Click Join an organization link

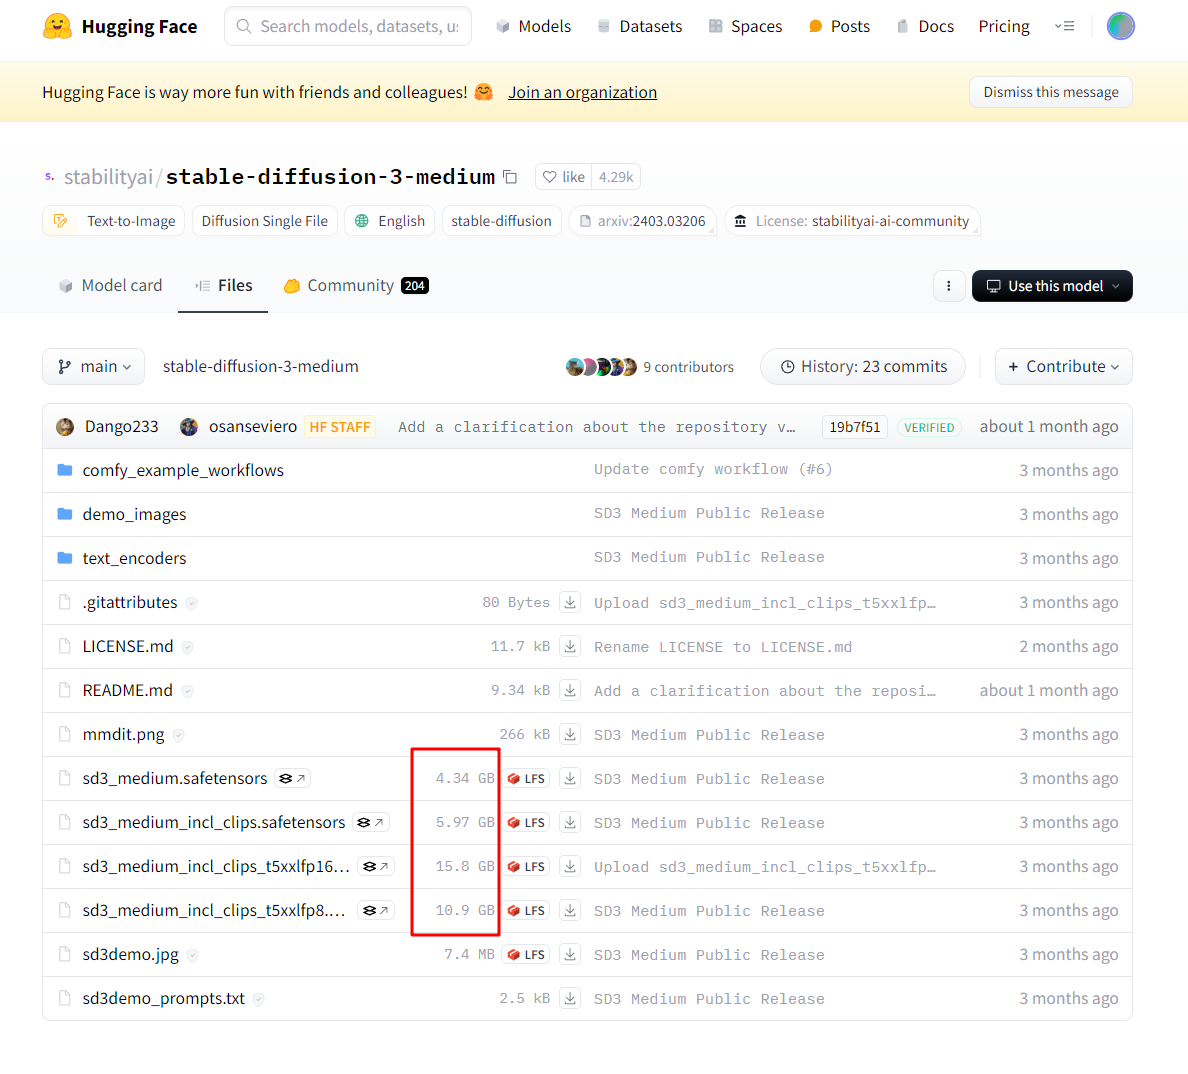coord(583,92)
